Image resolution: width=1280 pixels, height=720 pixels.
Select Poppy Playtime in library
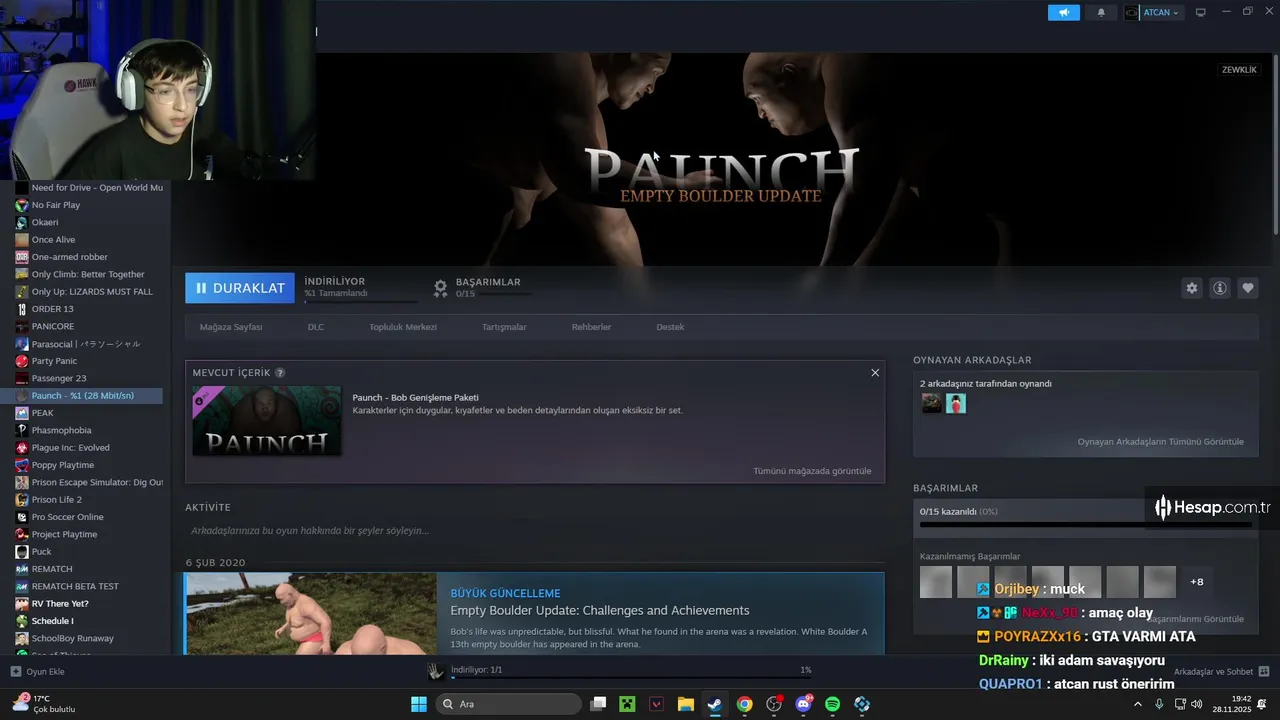[89, 465]
